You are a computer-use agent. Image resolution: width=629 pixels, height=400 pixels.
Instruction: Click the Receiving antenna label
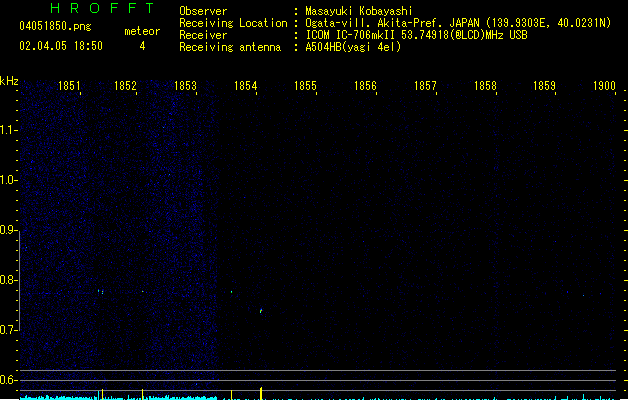point(230,47)
